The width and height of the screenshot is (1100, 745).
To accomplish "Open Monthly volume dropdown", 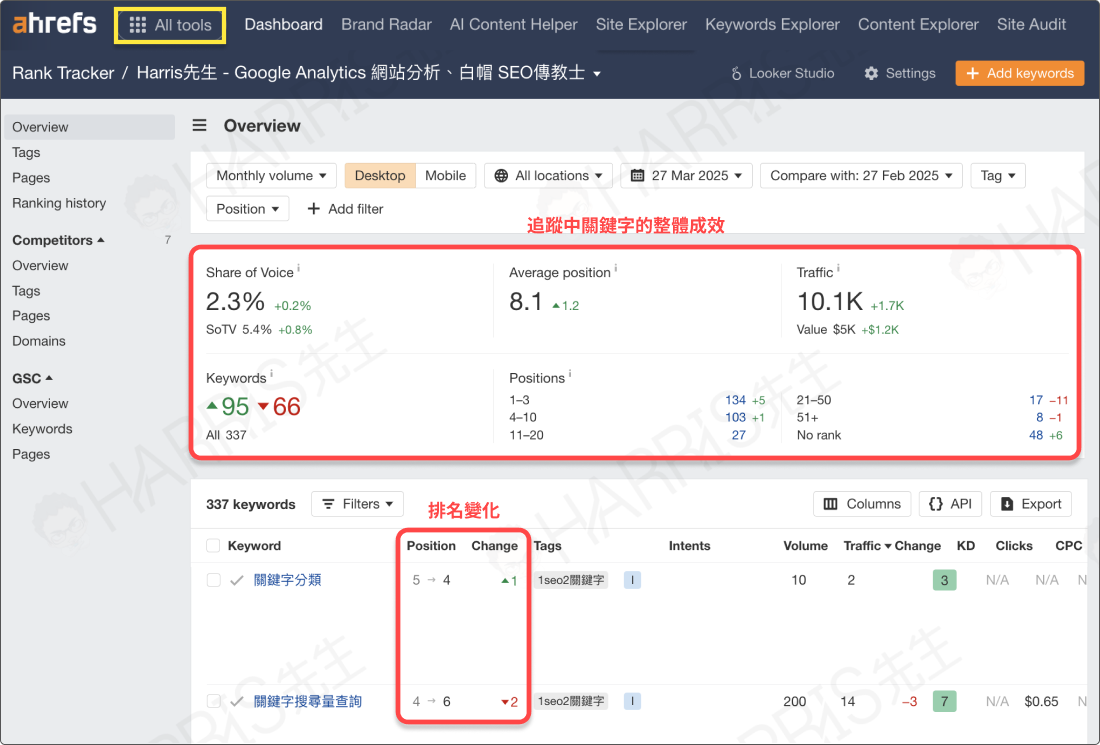I will [x=271, y=175].
